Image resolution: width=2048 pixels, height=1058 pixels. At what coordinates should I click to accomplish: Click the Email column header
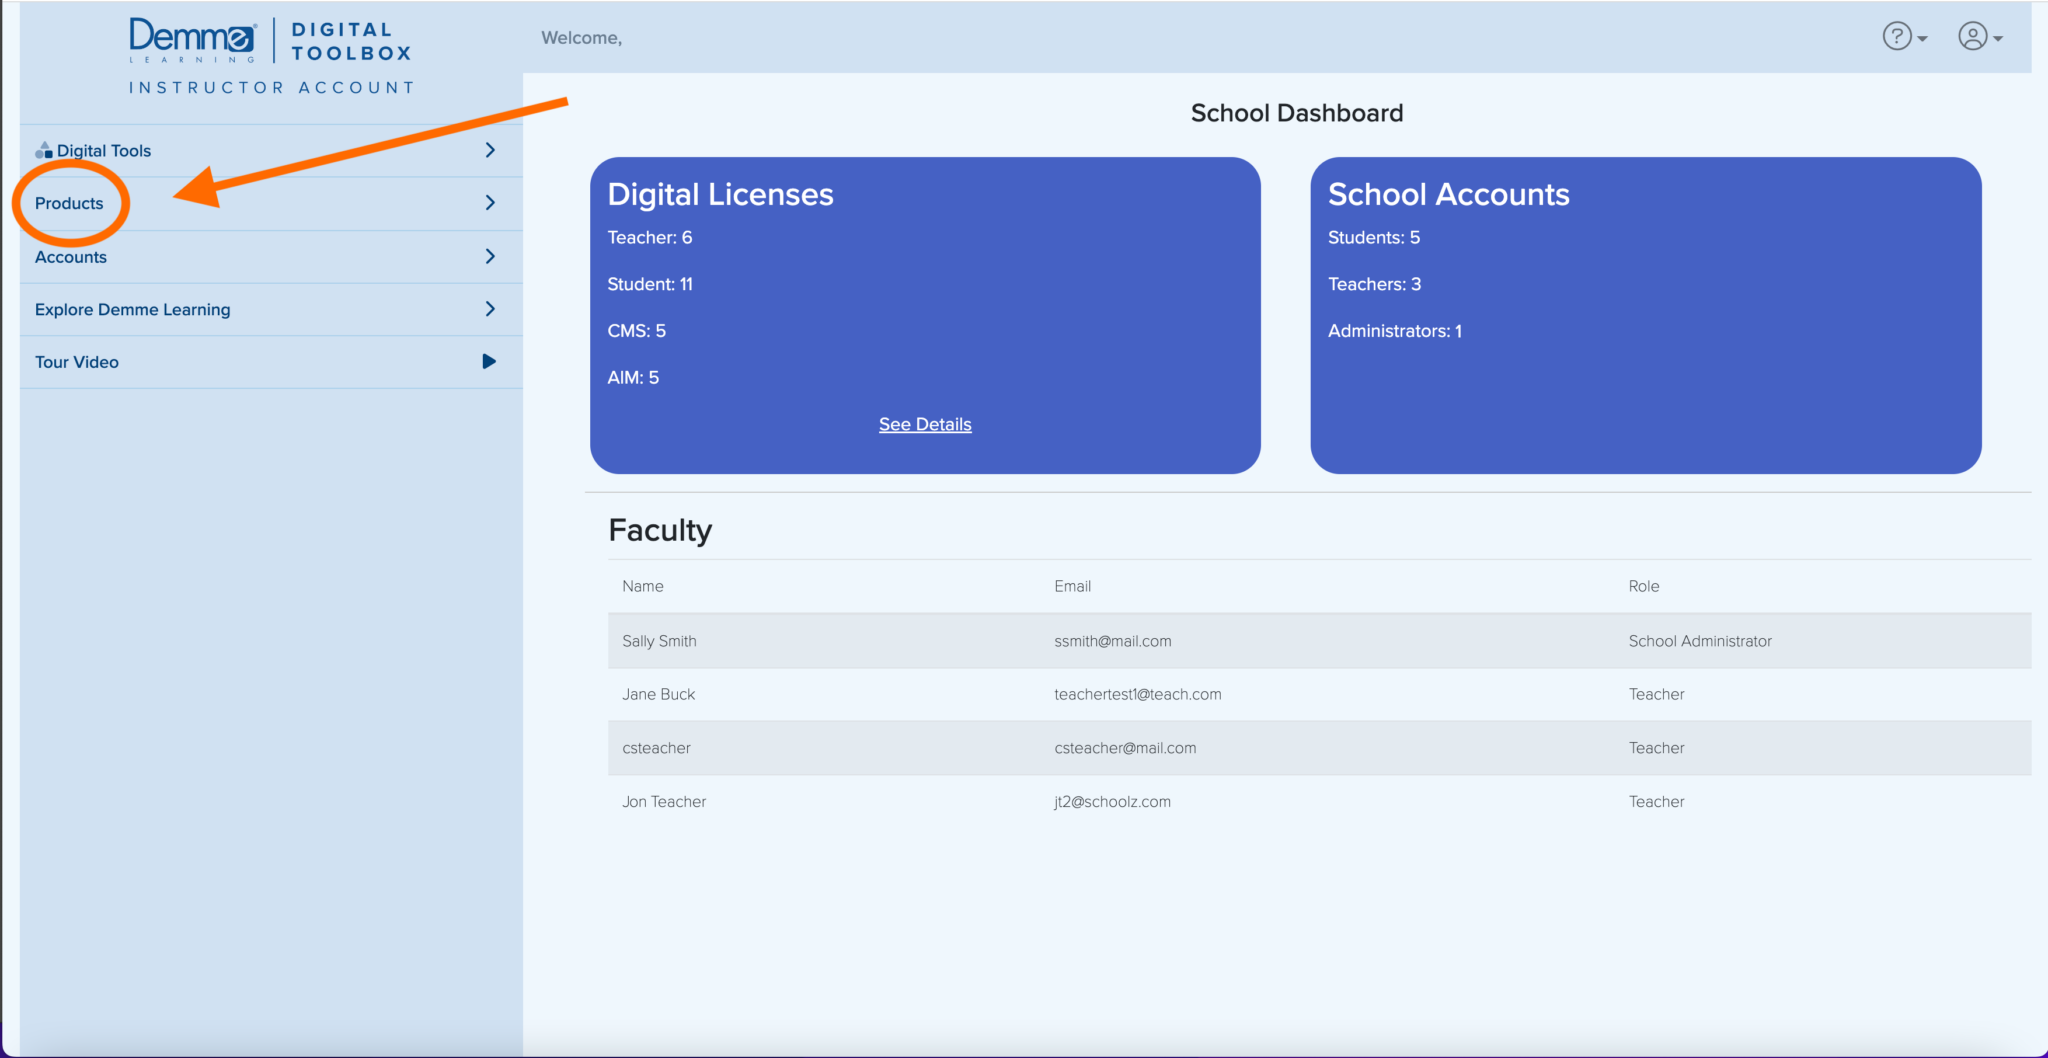(x=1072, y=586)
